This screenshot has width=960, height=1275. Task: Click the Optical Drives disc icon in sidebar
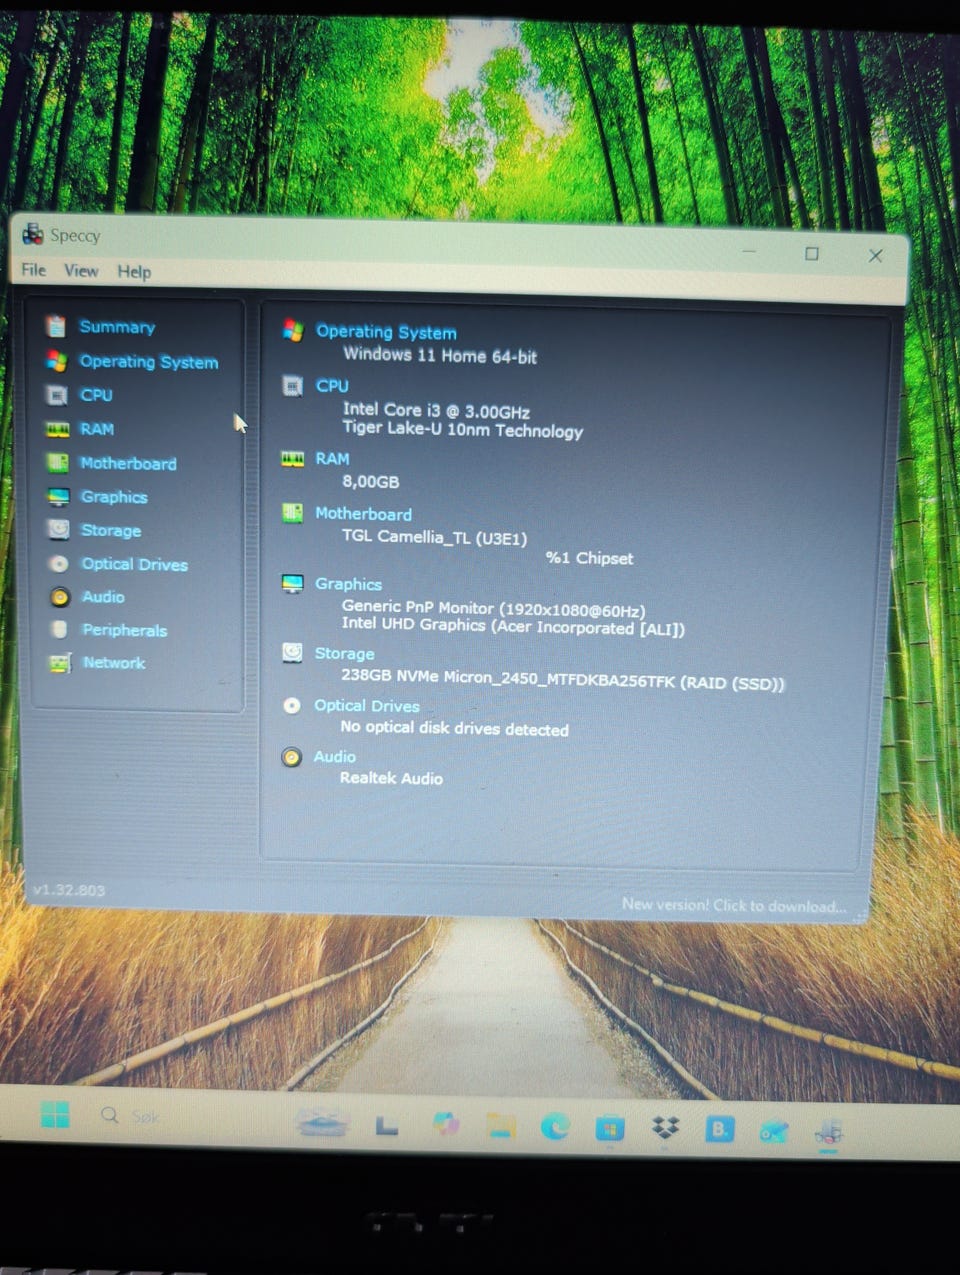(59, 563)
